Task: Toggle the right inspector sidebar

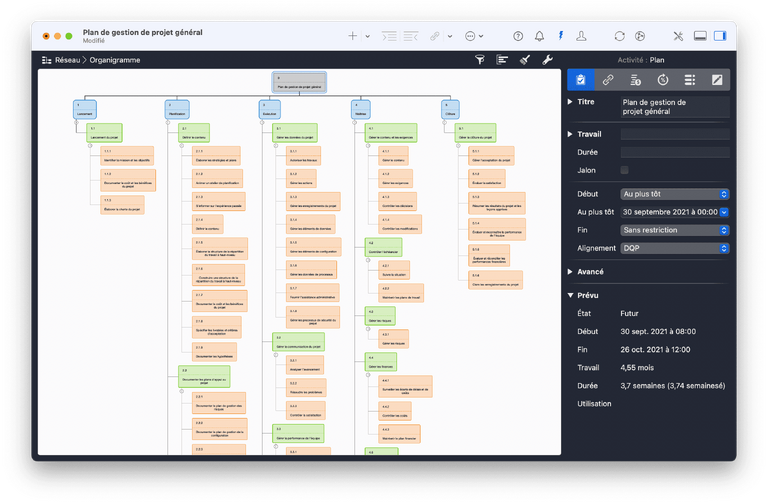Action: click(x=722, y=36)
